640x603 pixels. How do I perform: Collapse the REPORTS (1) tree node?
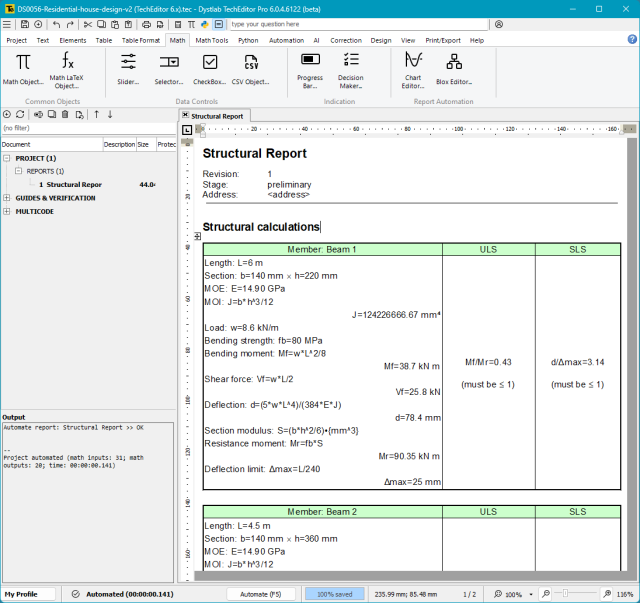(x=18, y=171)
